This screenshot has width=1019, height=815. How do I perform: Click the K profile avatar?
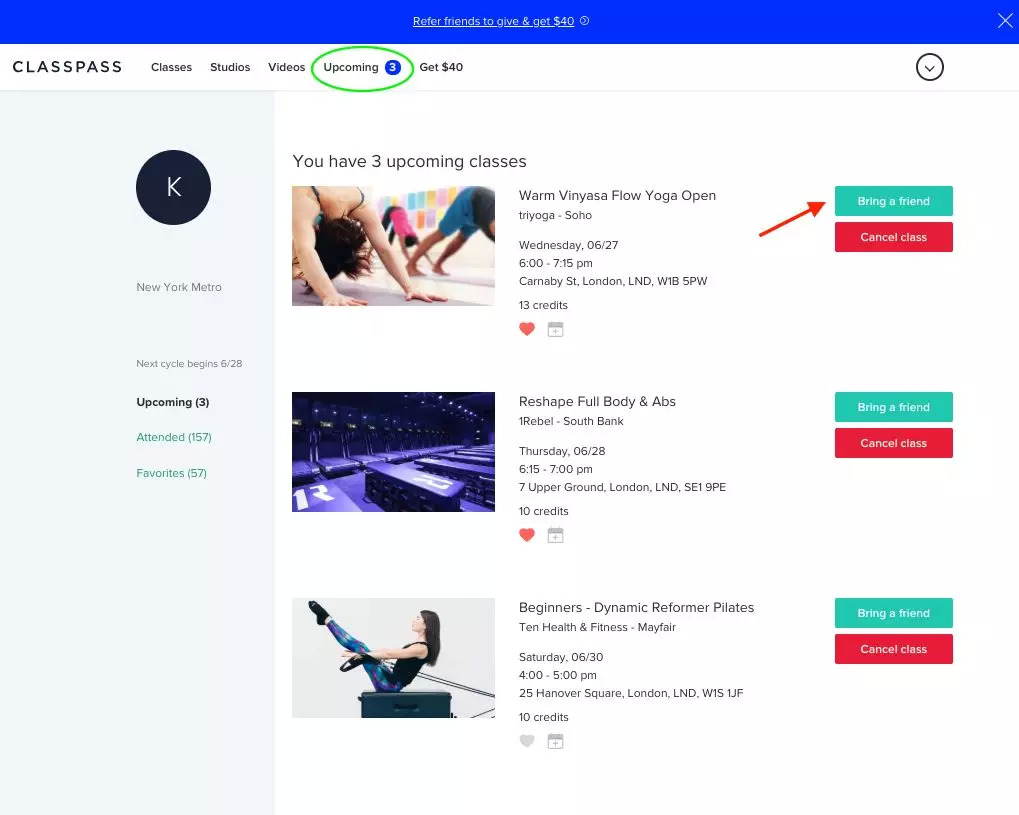coord(174,187)
